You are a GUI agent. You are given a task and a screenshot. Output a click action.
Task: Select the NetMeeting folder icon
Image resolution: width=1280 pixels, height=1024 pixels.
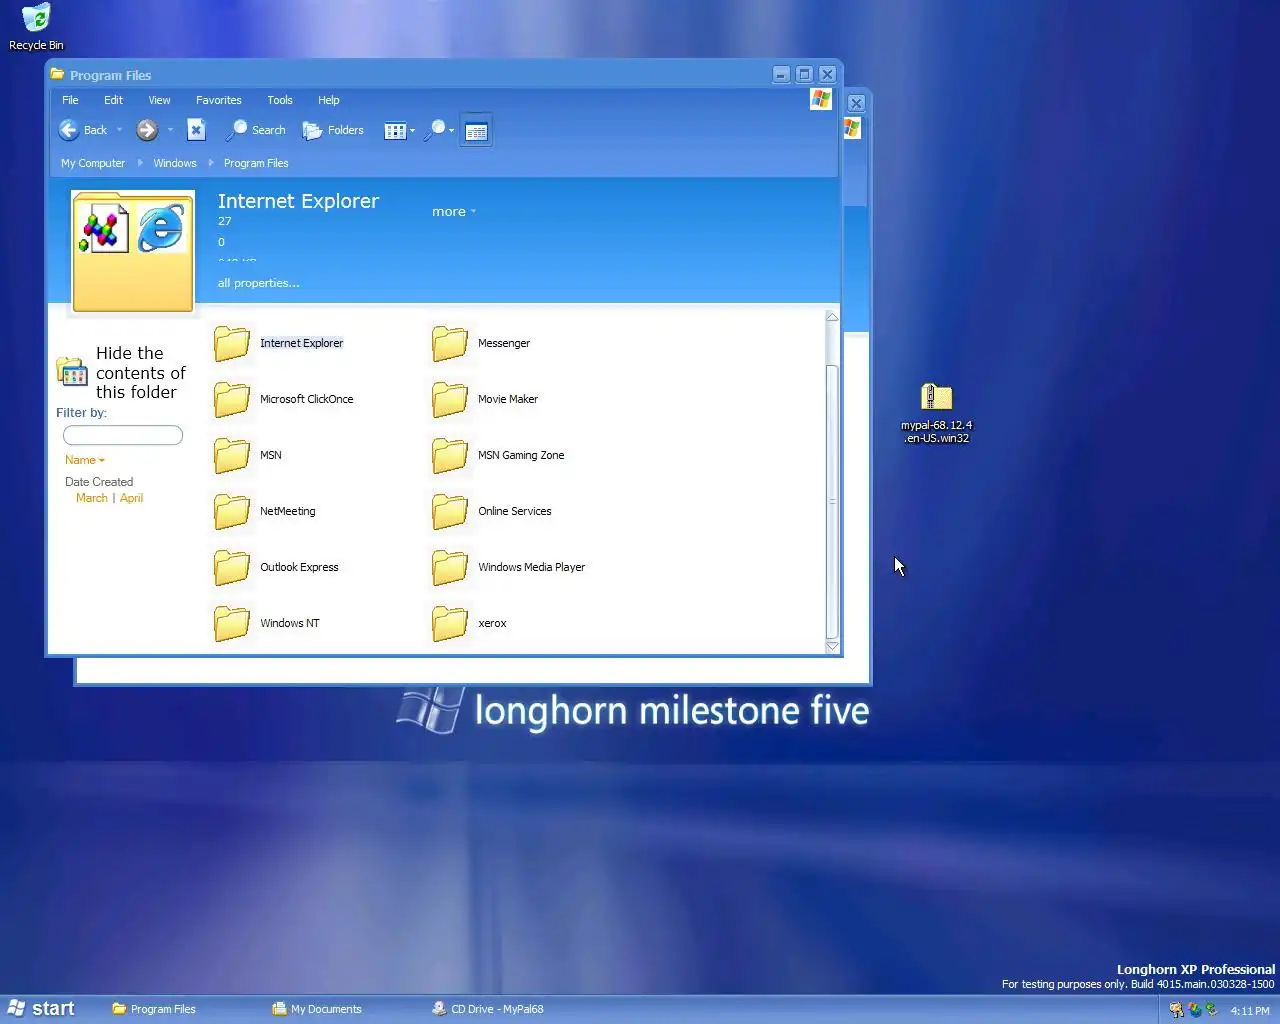232,511
